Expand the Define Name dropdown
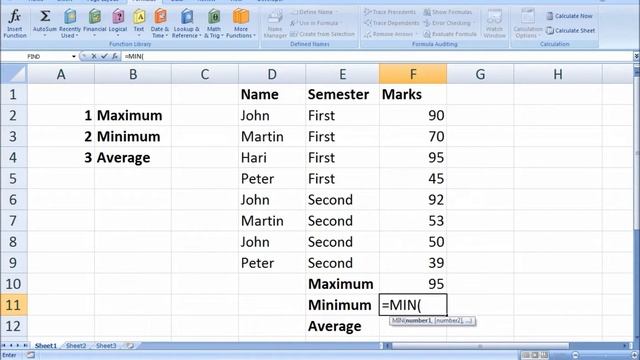This screenshot has height=360, width=640. click(x=337, y=12)
